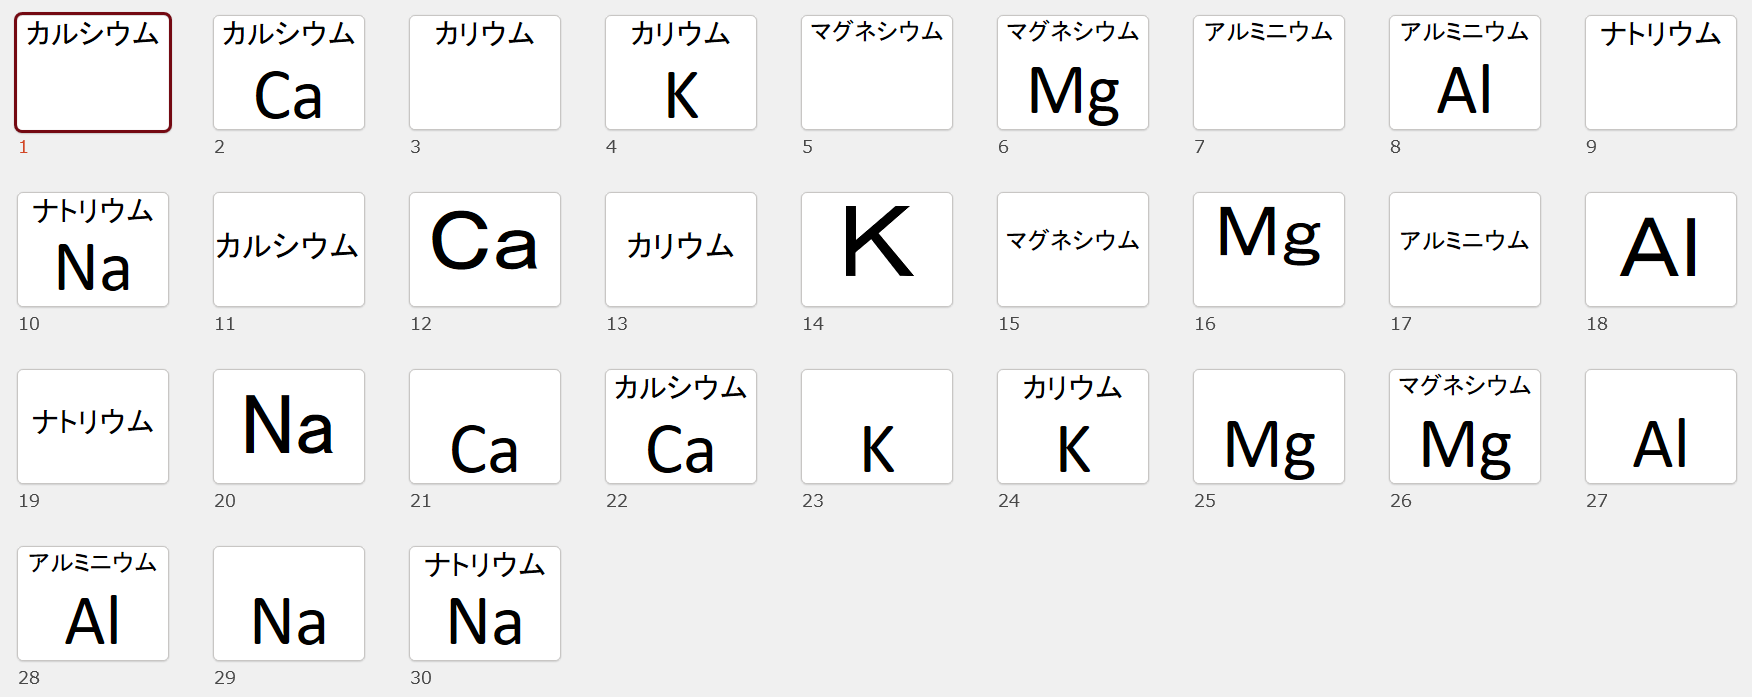This screenshot has width=1752, height=697.
Task: Select slide 14 with large K
Action: tap(877, 250)
